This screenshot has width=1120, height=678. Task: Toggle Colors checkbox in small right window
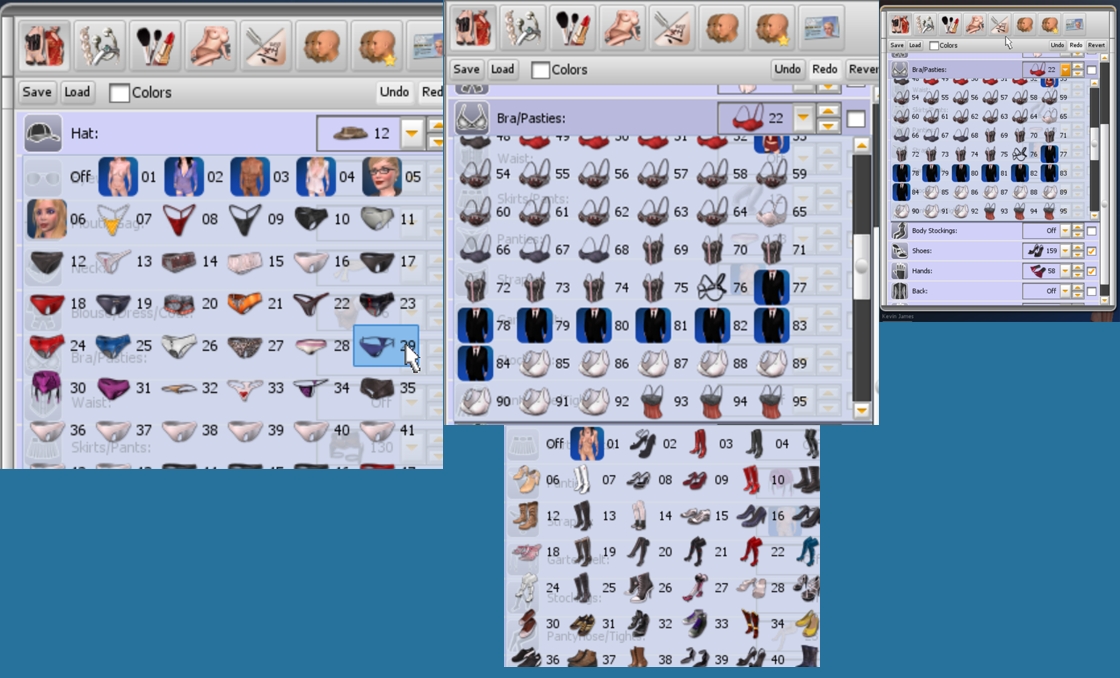tap(934, 45)
